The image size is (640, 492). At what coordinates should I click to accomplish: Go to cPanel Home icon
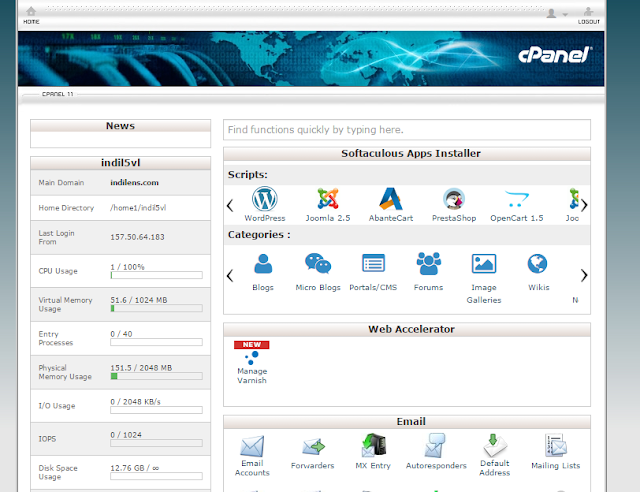click(31, 15)
